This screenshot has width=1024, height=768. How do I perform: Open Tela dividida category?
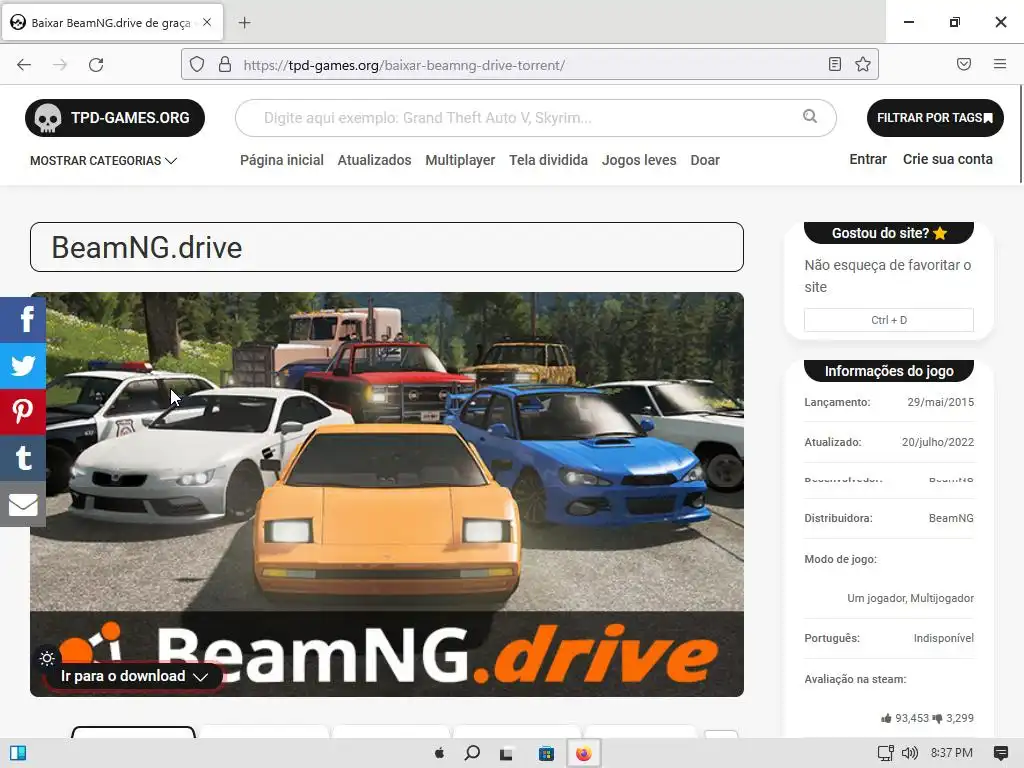(548, 160)
